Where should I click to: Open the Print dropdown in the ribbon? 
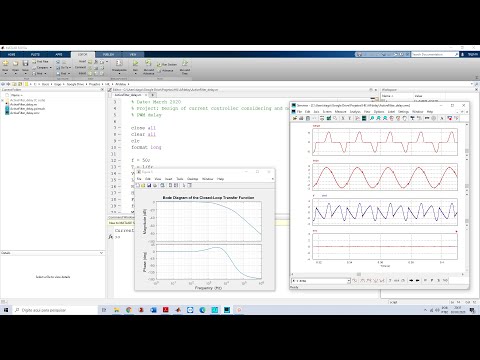39,73
